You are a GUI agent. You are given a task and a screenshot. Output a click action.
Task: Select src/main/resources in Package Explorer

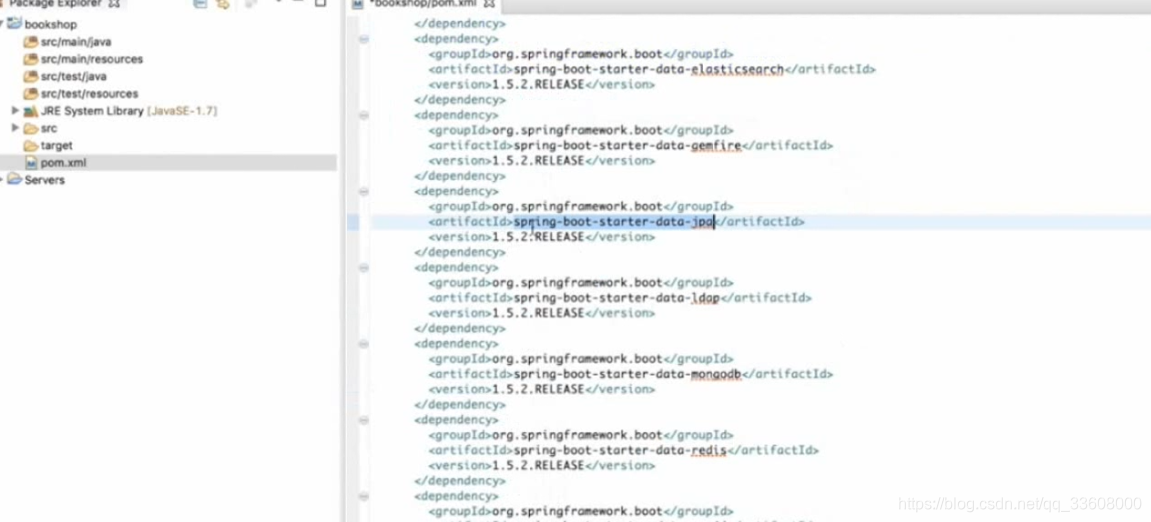(x=92, y=59)
